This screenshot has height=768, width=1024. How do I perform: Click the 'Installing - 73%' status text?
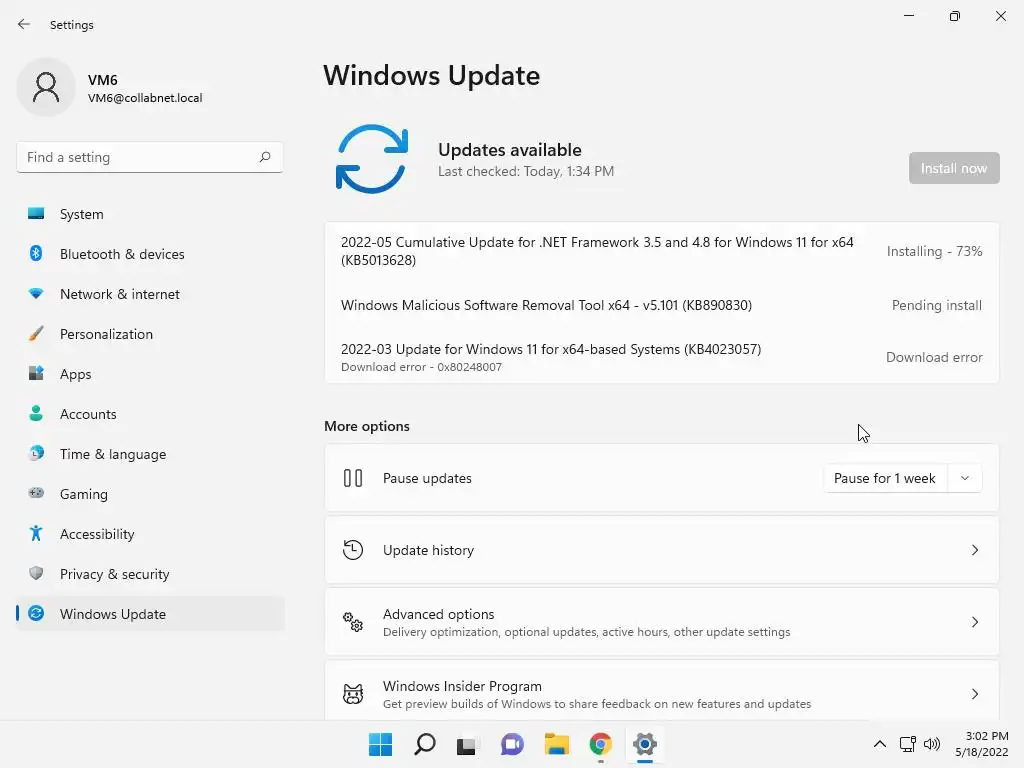[x=934, y=251]
